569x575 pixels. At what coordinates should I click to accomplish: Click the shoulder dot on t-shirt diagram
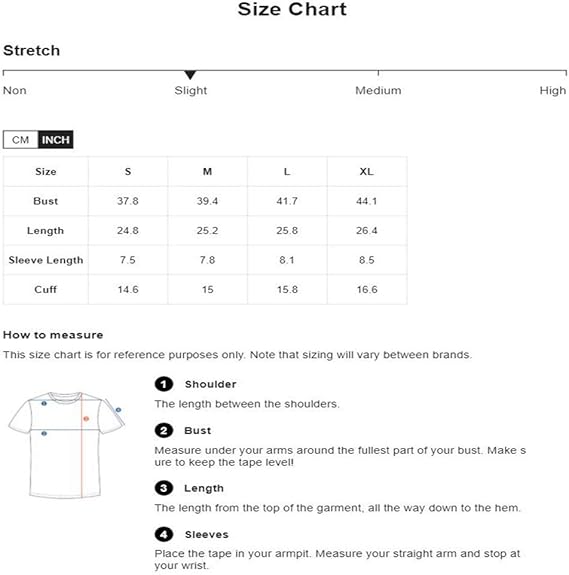(44, 403)
